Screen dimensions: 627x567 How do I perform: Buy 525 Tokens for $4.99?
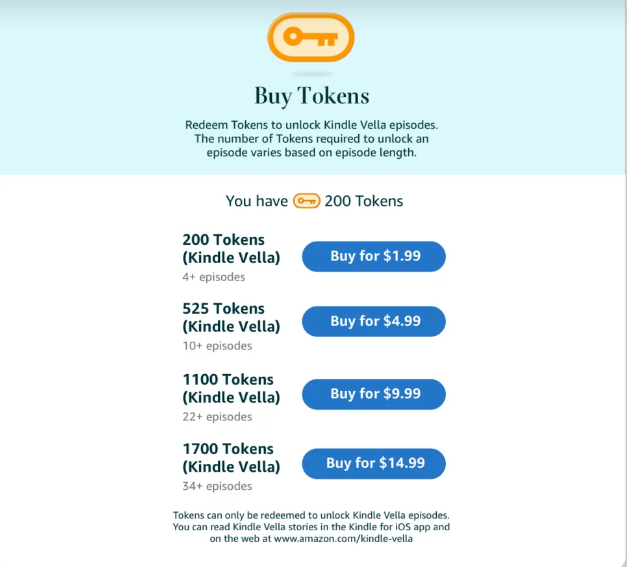click(373, 321)
